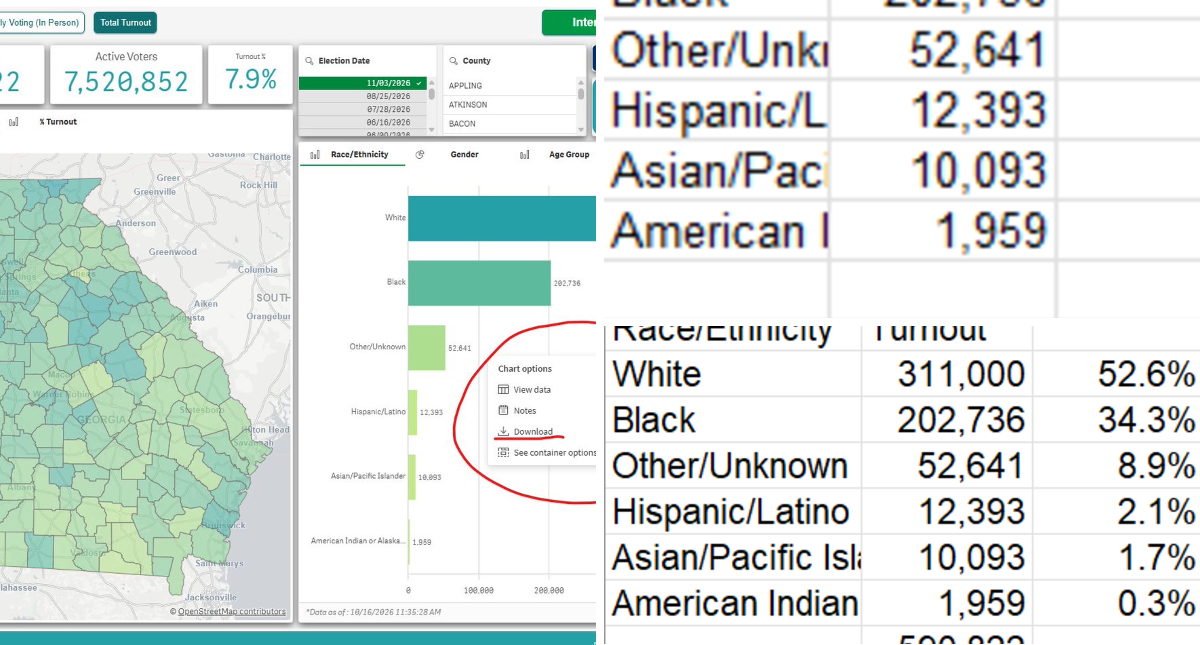The image size is (1200, 645).
Task: Click the 2.1% cell in the spreadsheet
Action: coord(1116,512)
